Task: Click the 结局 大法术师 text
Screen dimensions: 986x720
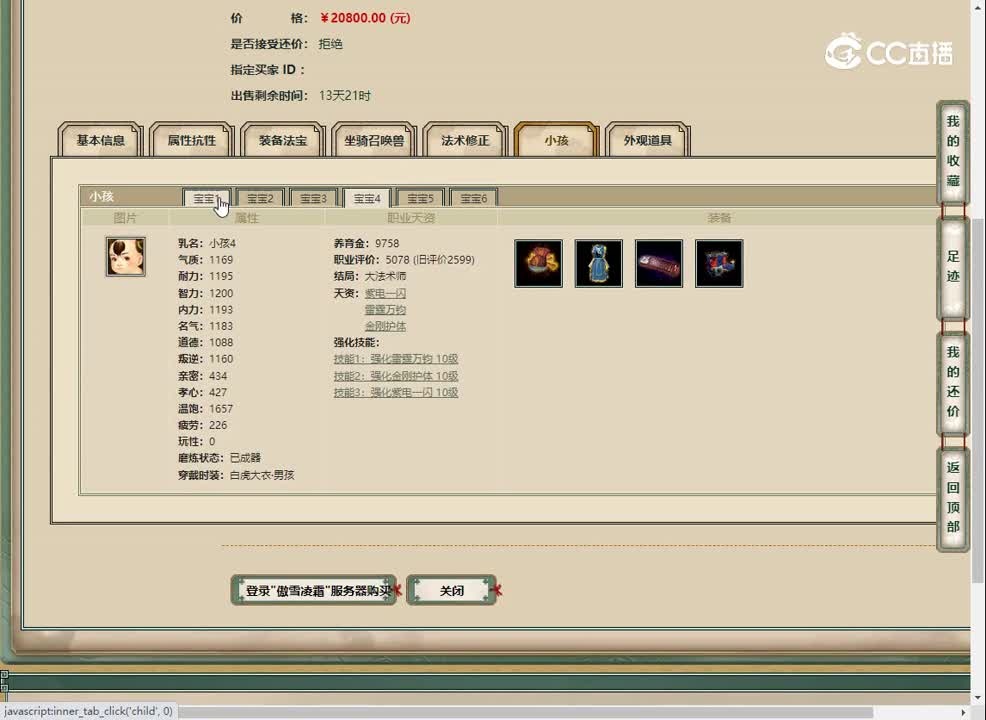Action: [x=370, y=276]
